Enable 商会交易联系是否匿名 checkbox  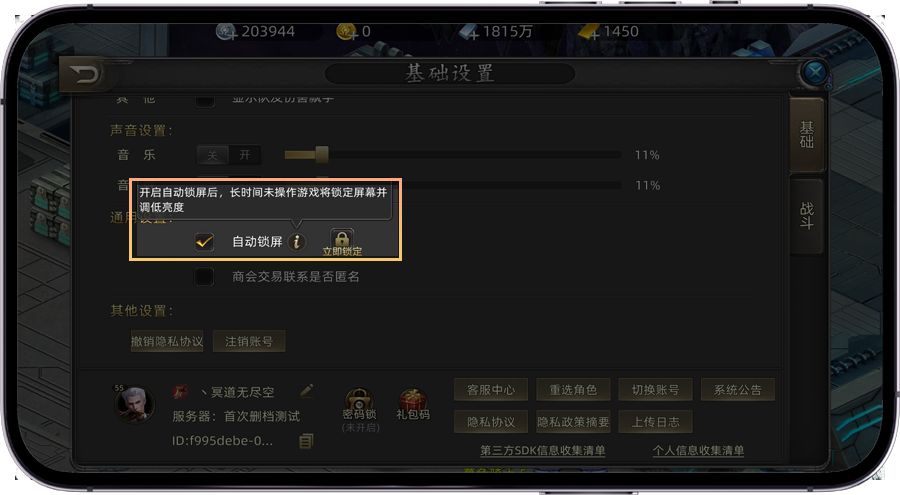point(204,277)
